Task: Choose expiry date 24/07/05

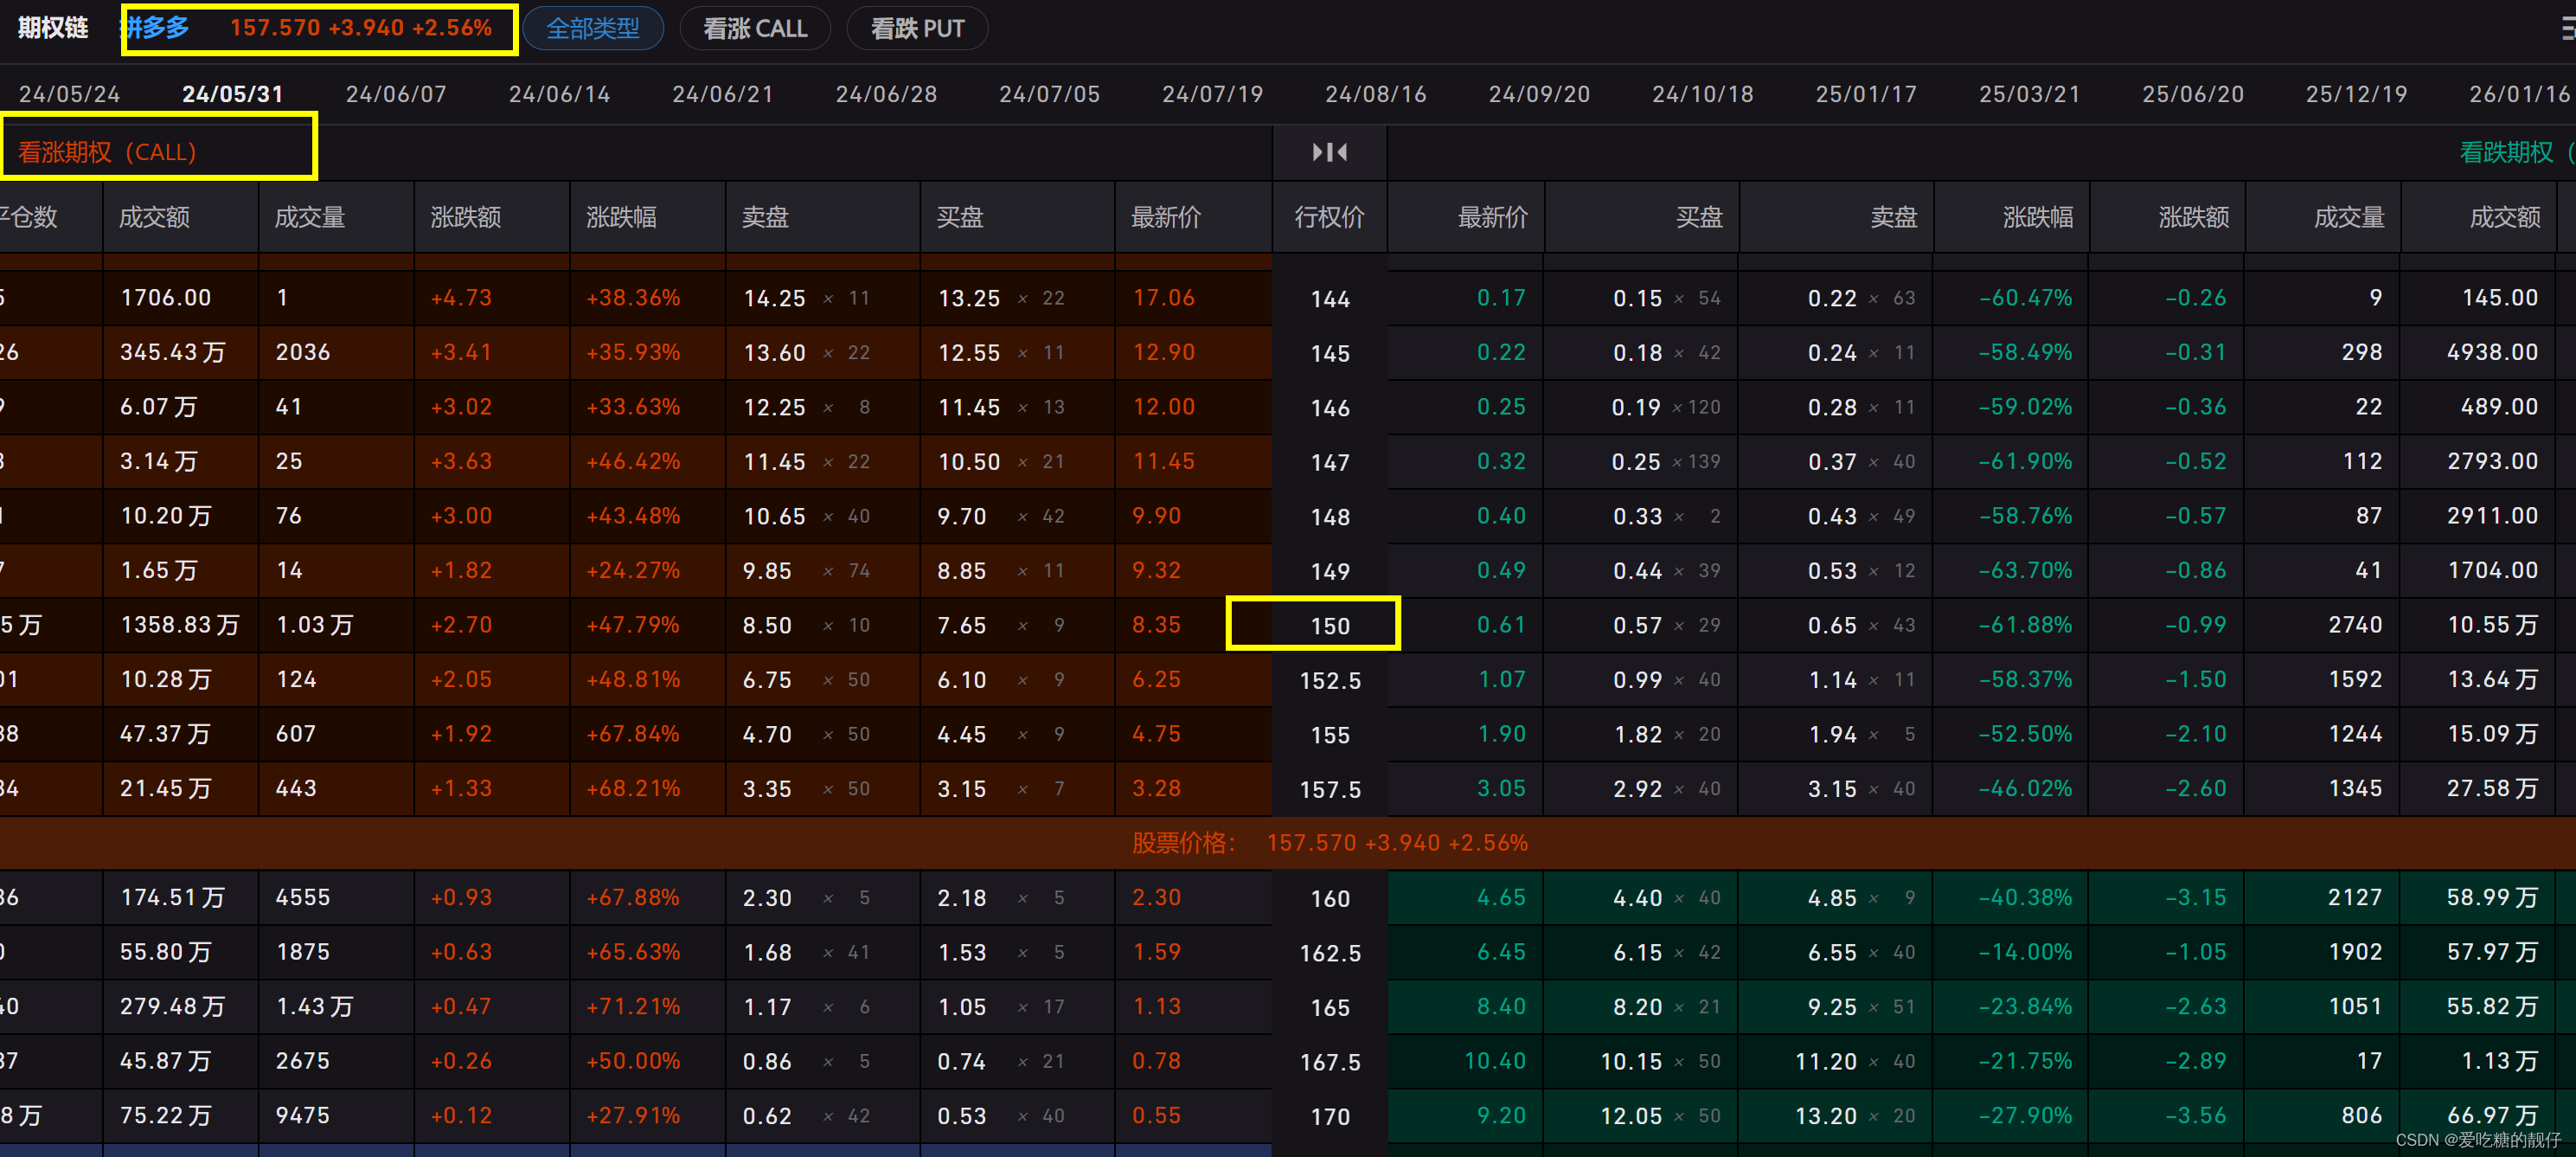Action: click(1049, 94)
